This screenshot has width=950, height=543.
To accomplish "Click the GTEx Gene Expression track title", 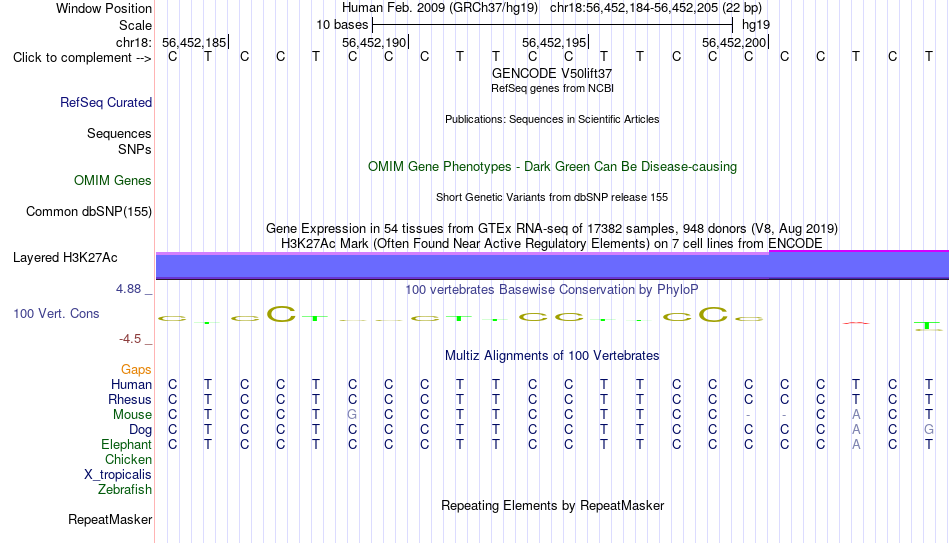I will click(552, 228).
